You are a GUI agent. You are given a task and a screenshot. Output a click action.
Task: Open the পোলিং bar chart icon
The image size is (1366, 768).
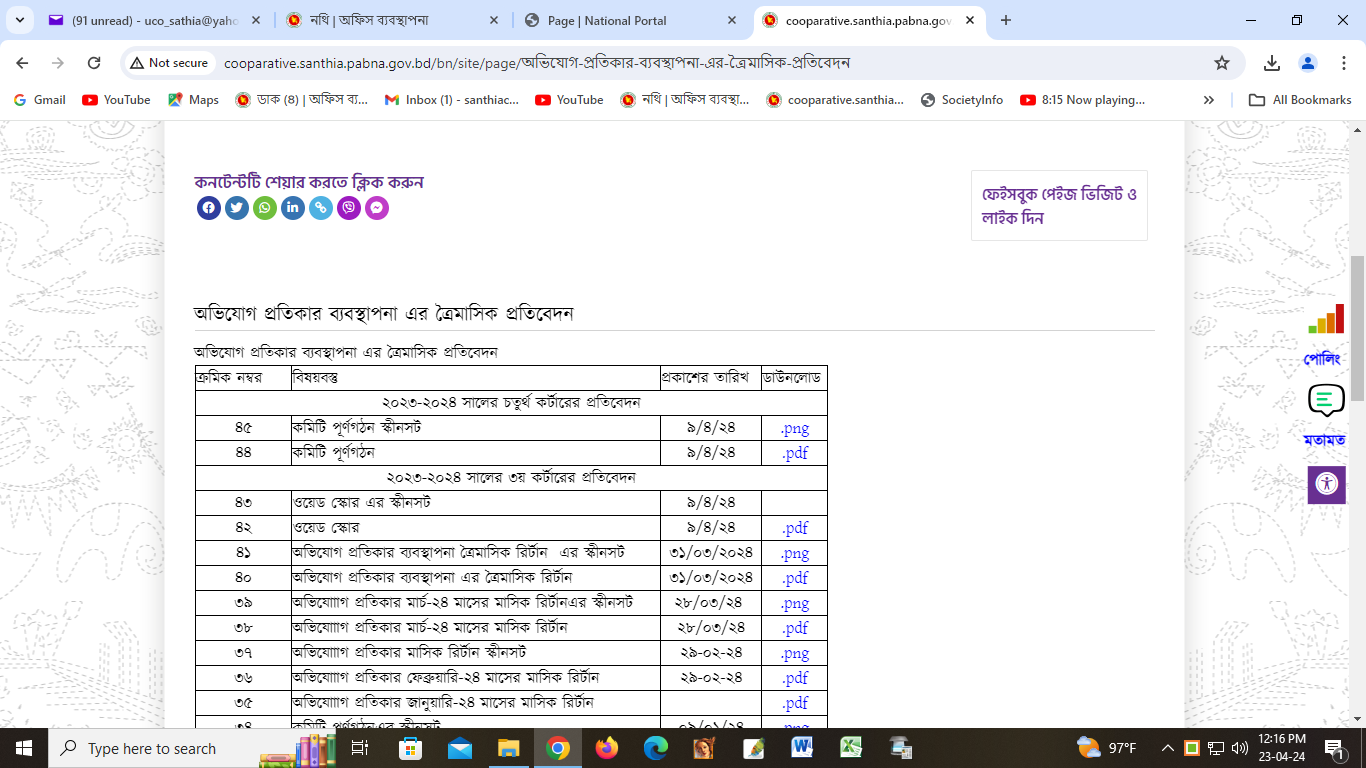point(1325,320)
